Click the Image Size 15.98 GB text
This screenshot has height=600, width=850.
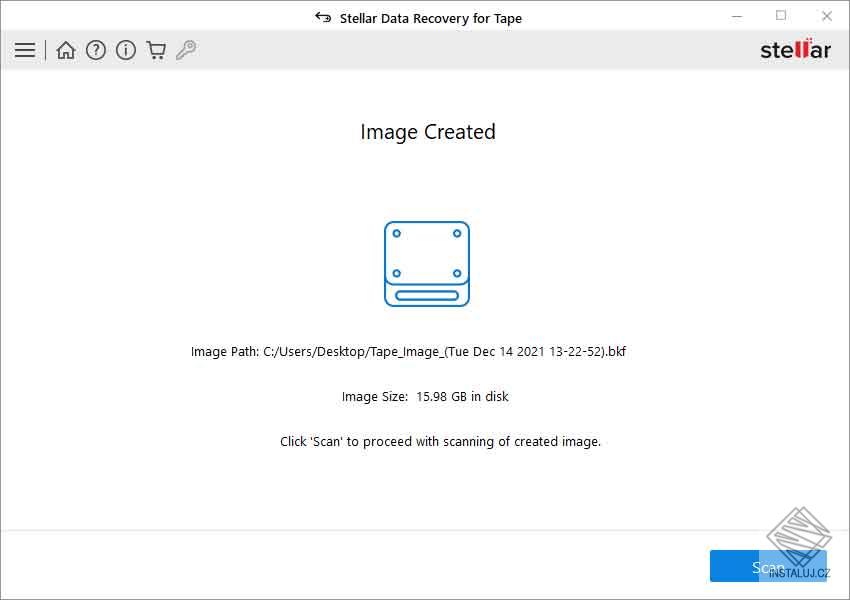tap(425, 397)
